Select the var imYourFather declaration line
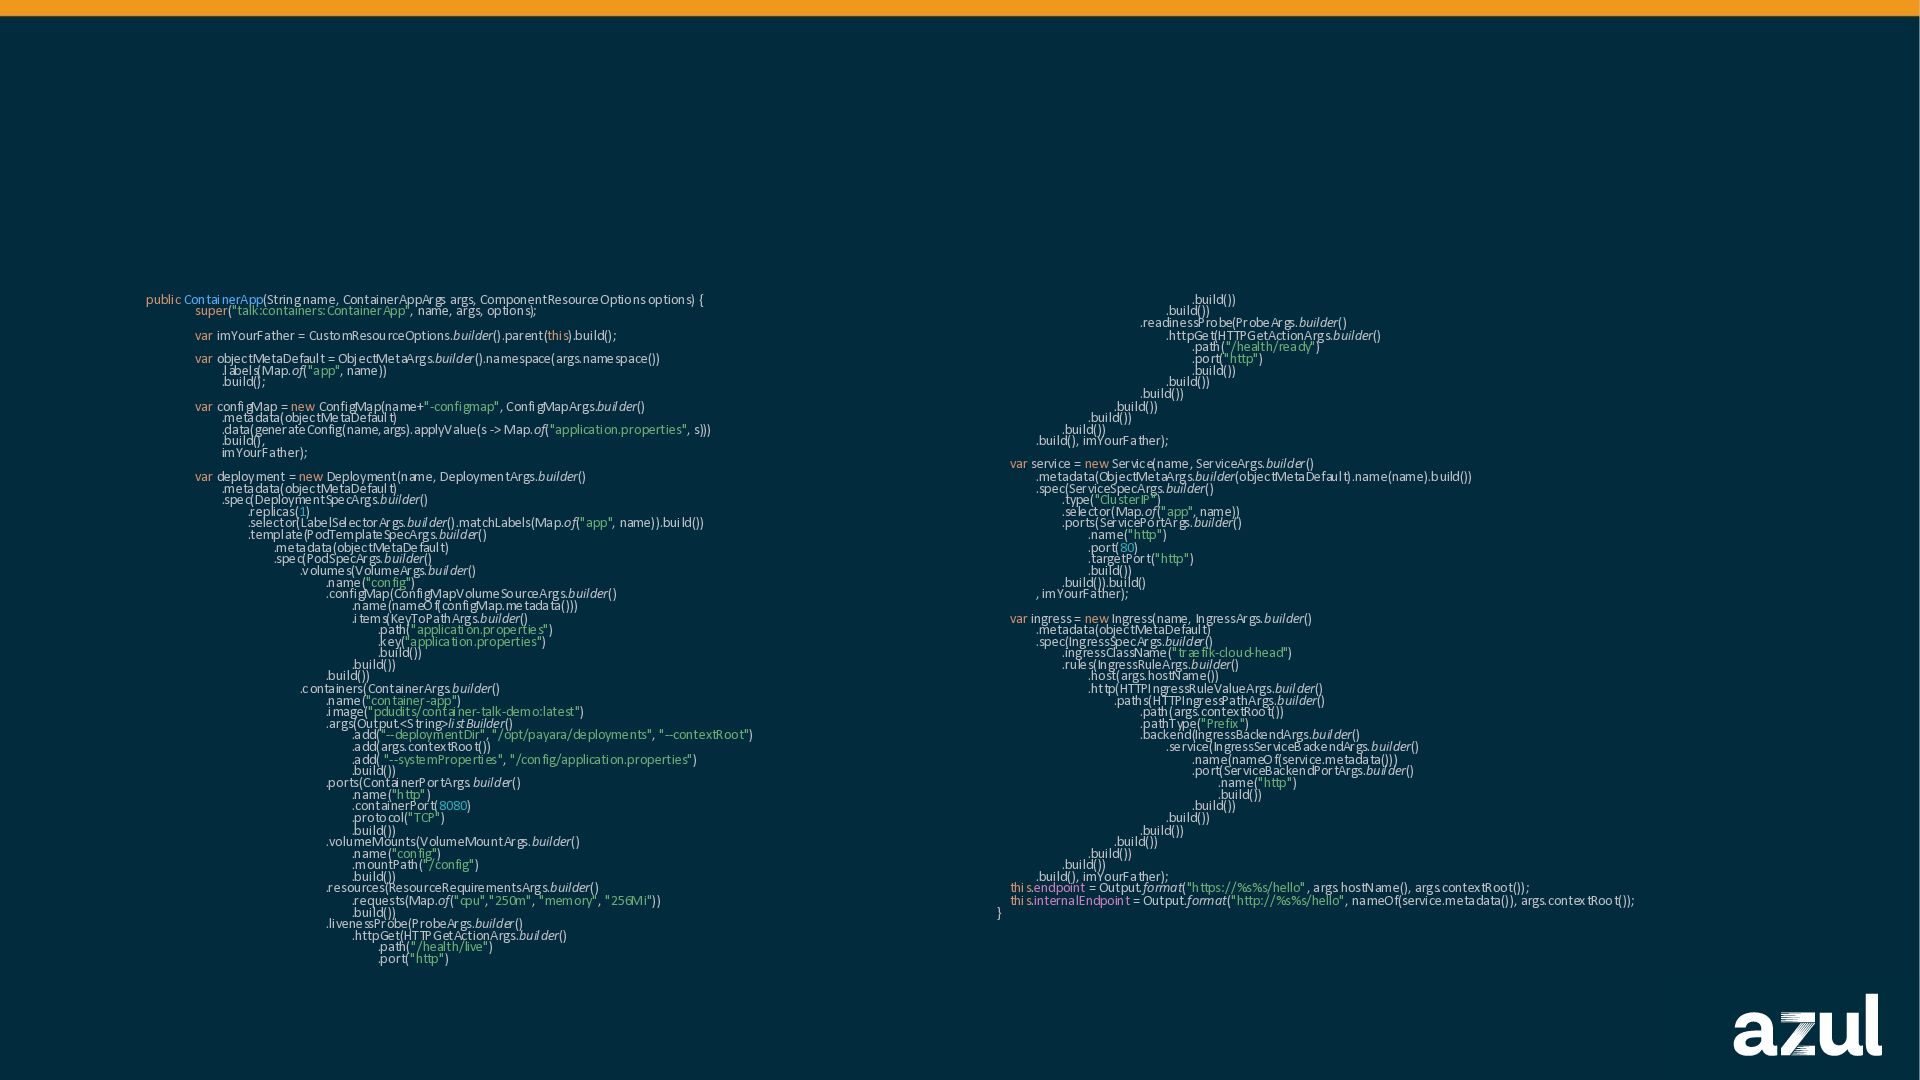Image resolution: width=1920 pixels, height=1080 pixels. pyautogui.click(x=405, y=336)
